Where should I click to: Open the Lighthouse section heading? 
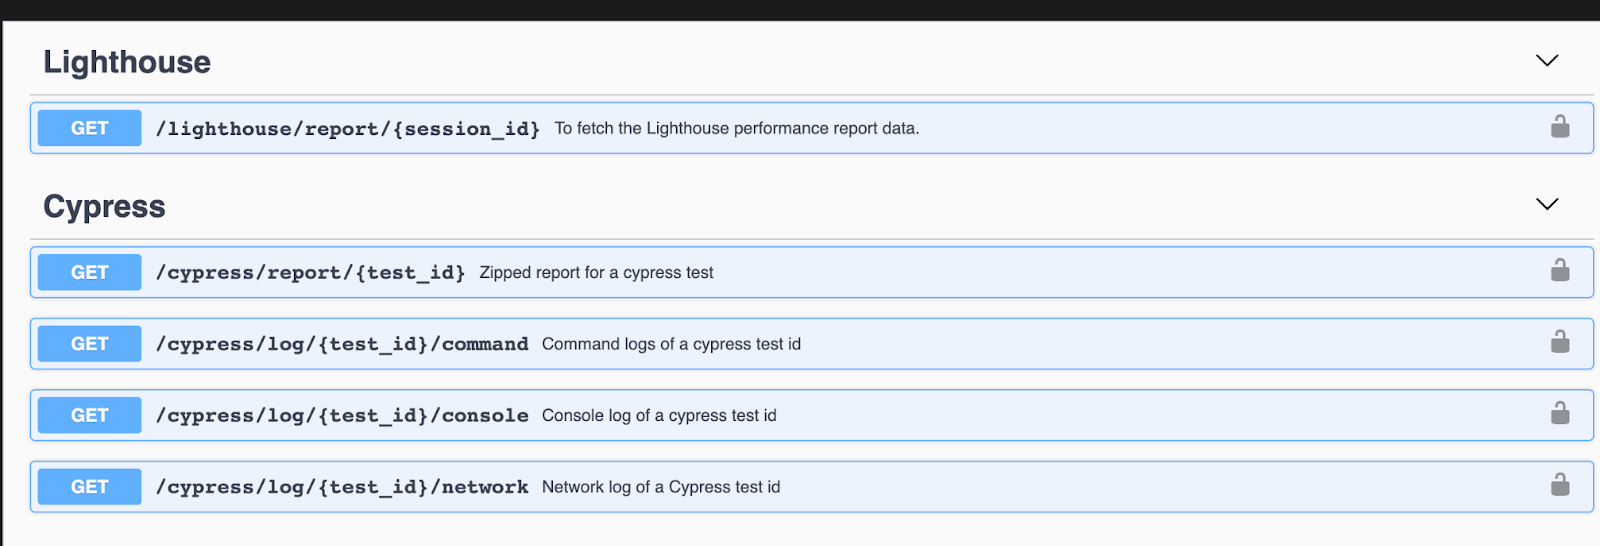(127, 62)
